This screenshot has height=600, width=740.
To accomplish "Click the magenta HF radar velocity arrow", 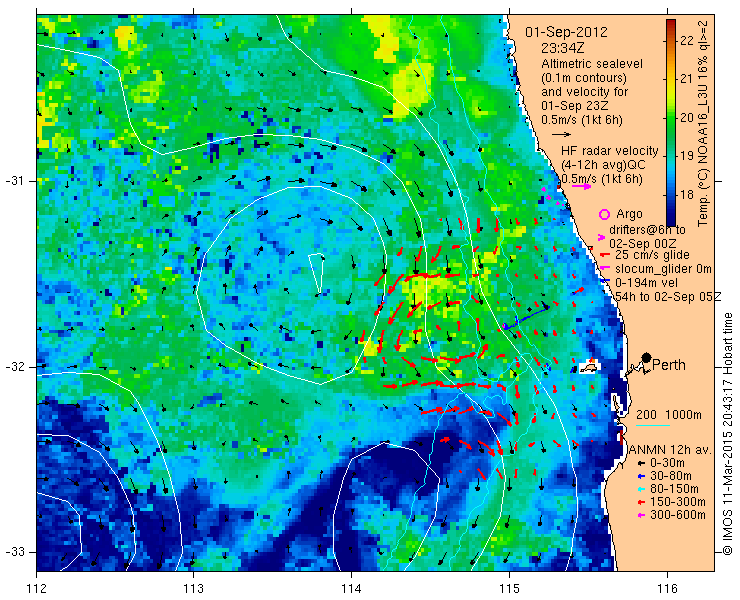I will (x=581, y=186).
